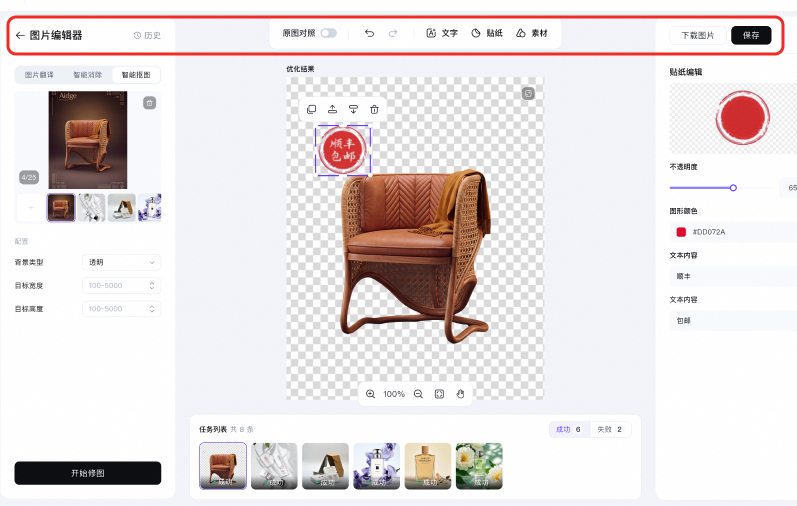Delete the source image with trash icon
Screen dimensions: 797x506
149,103
